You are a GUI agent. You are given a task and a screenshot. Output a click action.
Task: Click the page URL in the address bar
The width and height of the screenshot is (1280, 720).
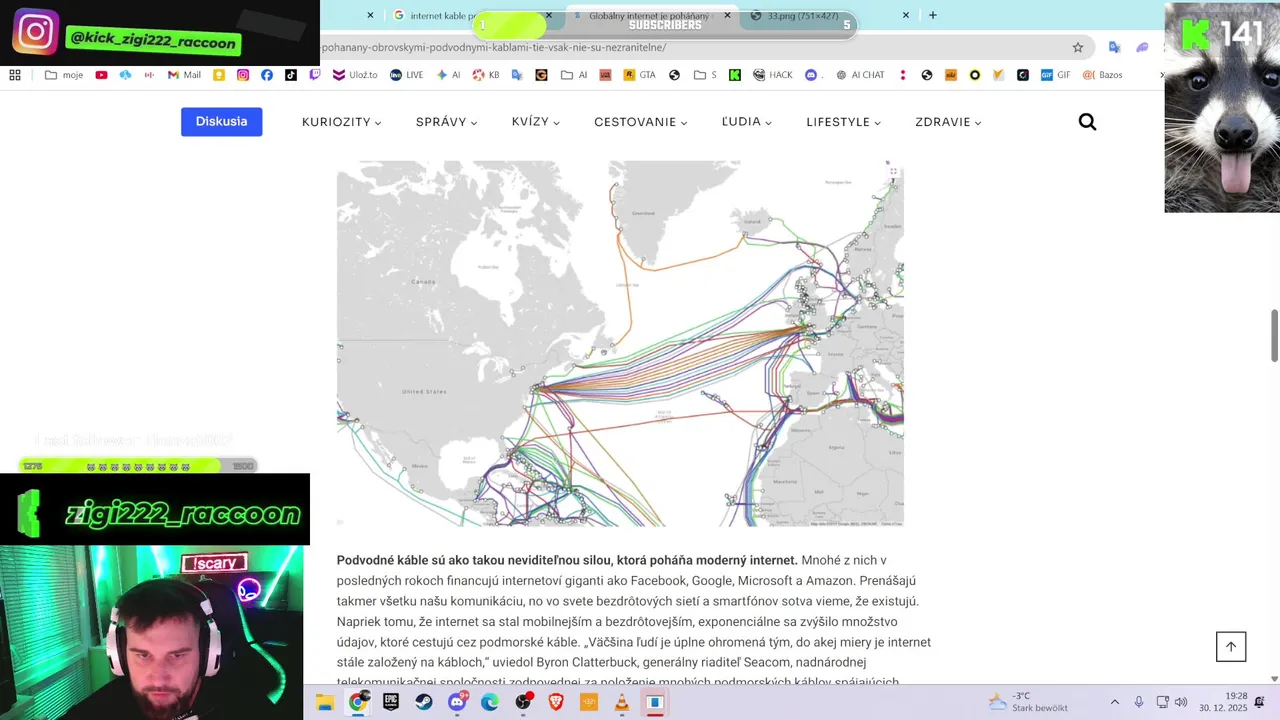coord(493,47)
